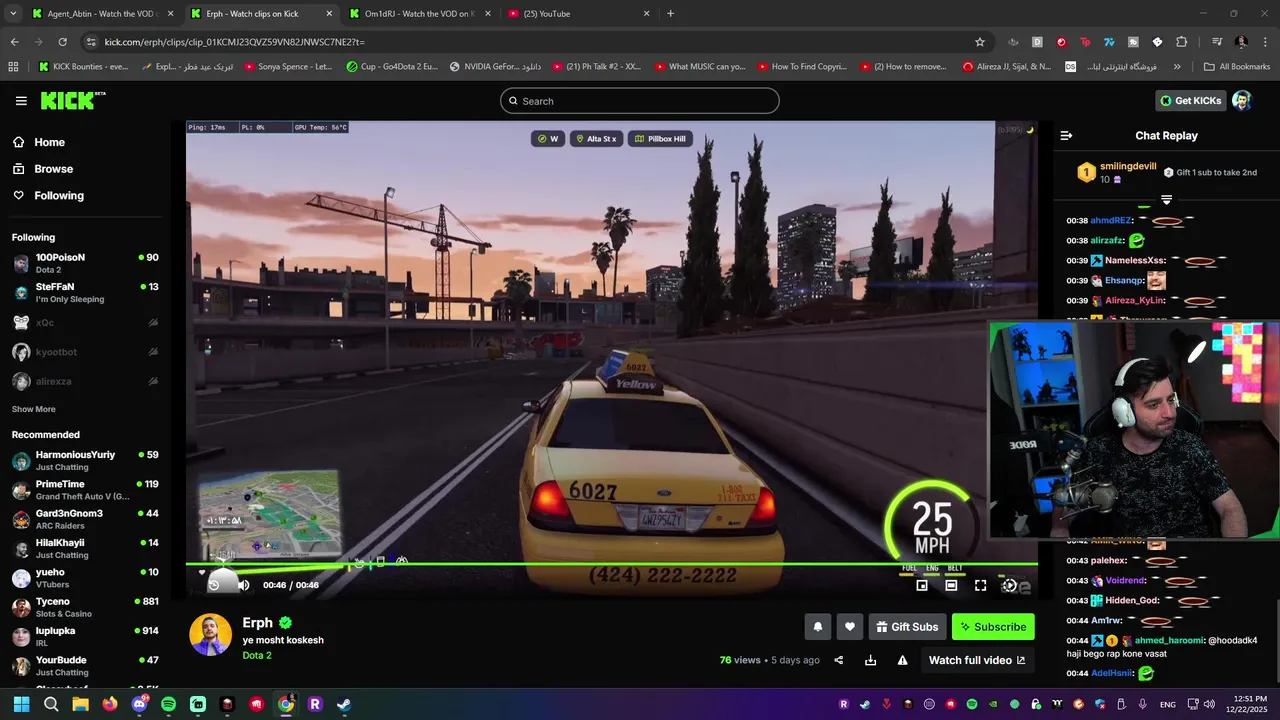Toggle theater mode on the player
This screenshot has width=1280, height=720.
point(951,585)
